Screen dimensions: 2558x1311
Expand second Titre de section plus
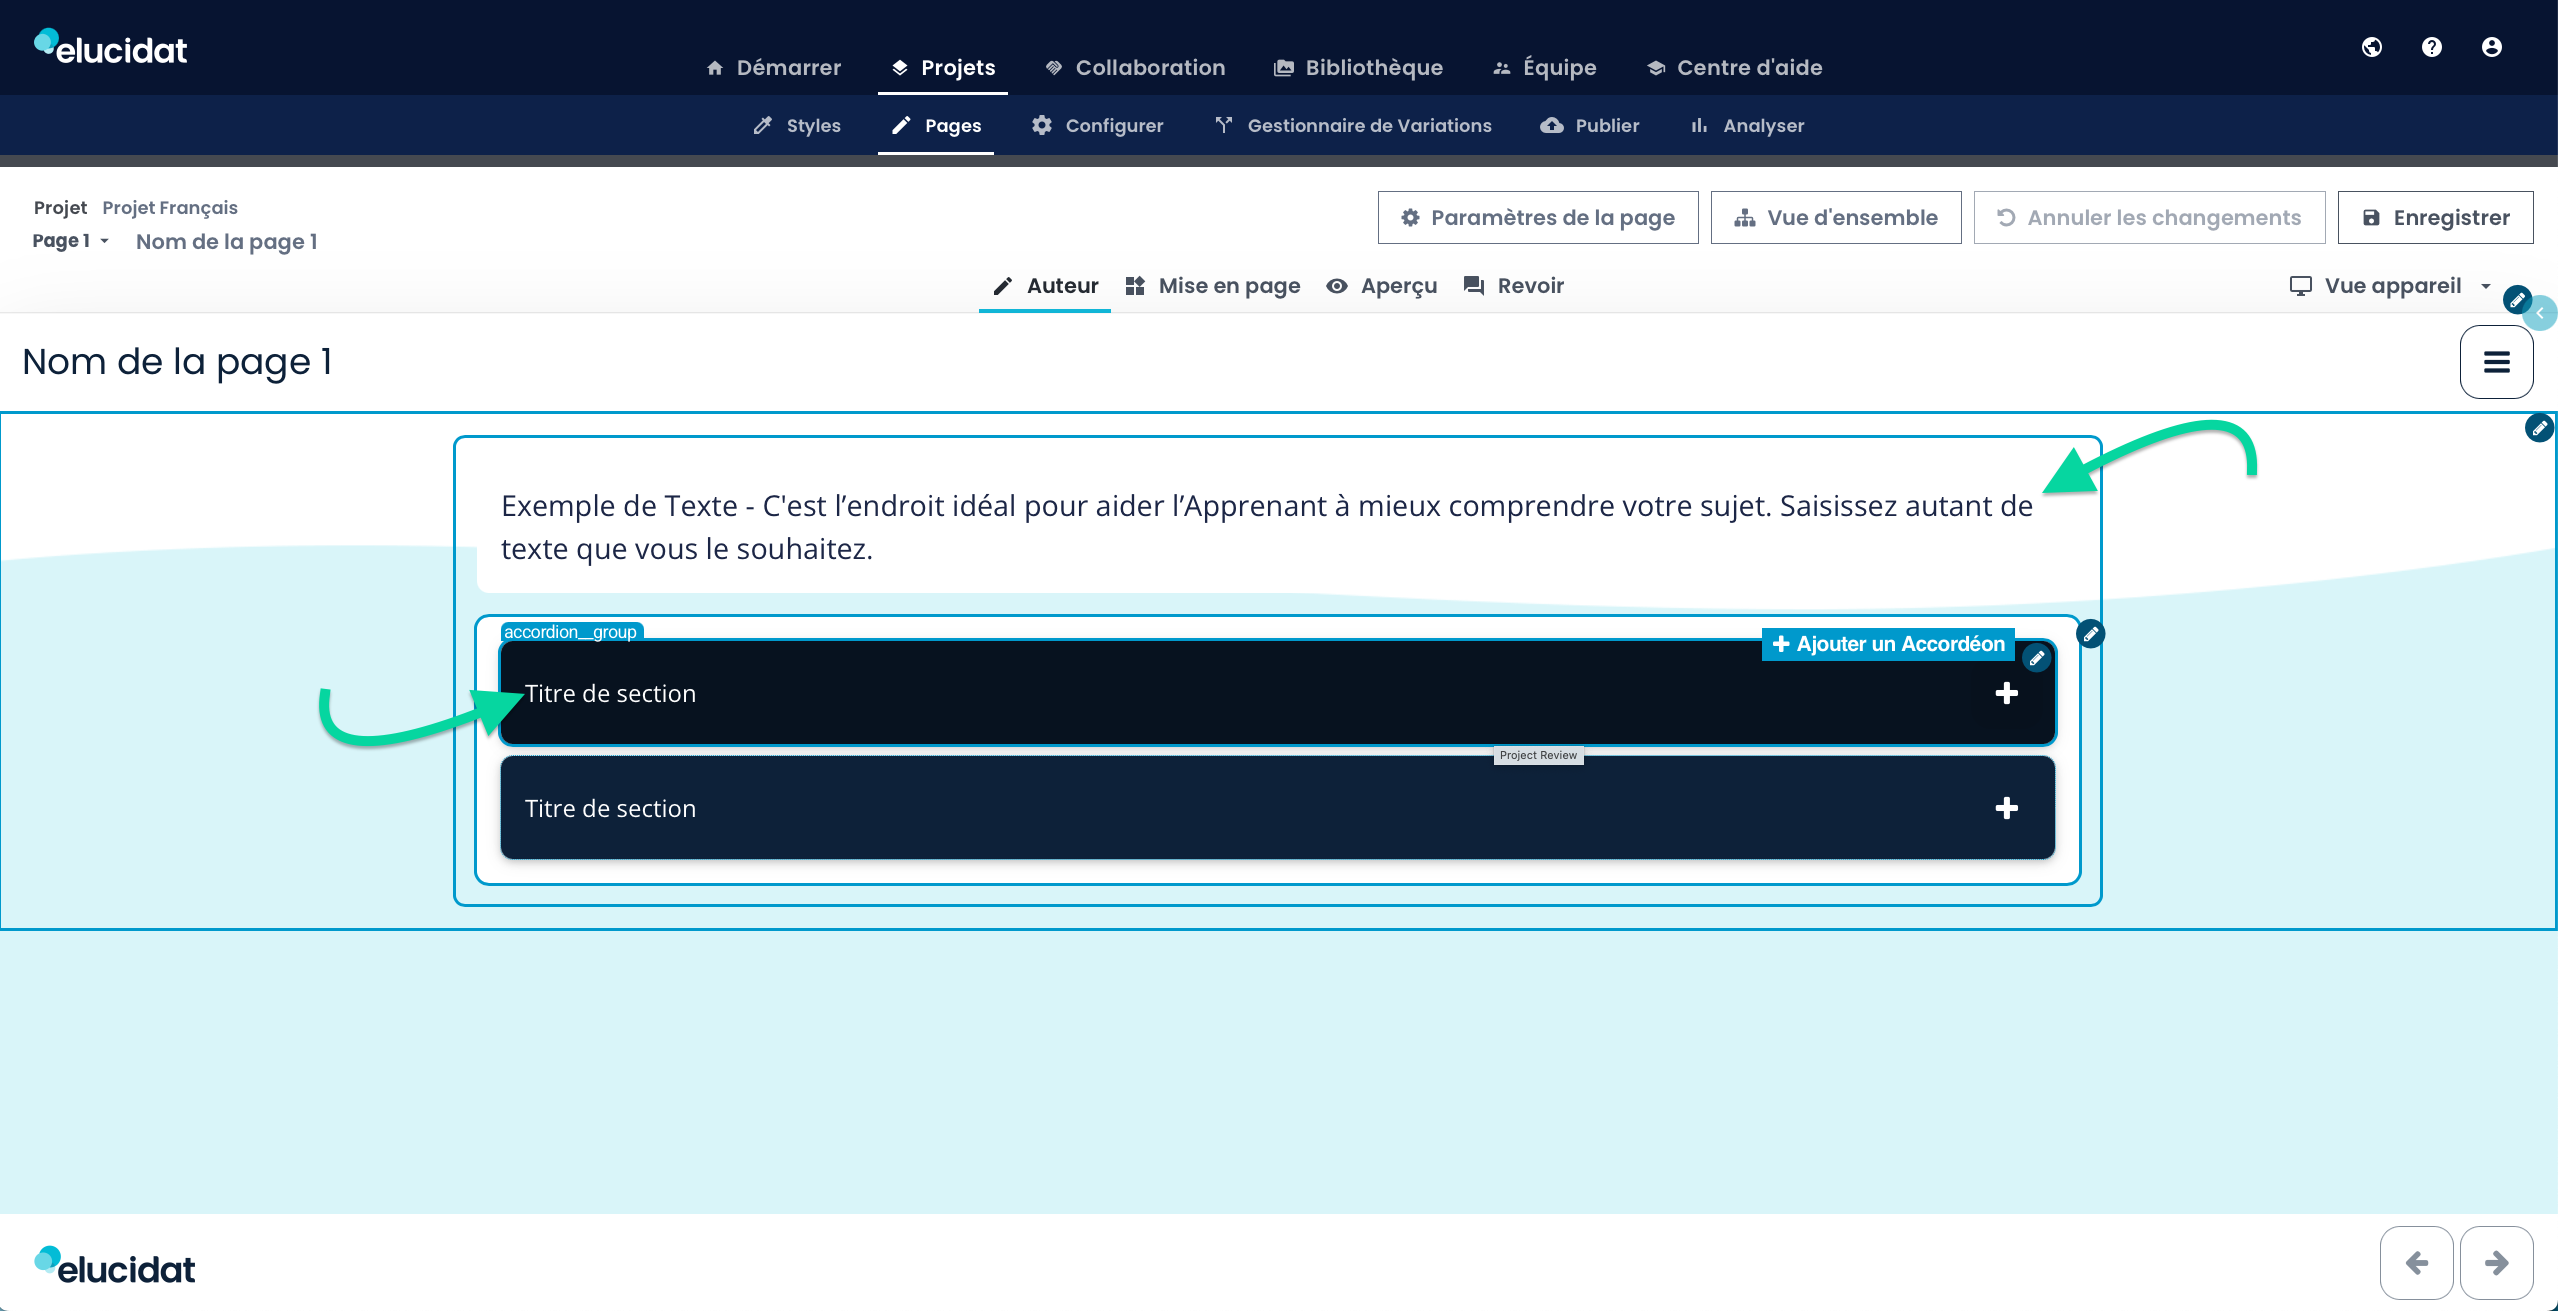[x=2006, y=808]
